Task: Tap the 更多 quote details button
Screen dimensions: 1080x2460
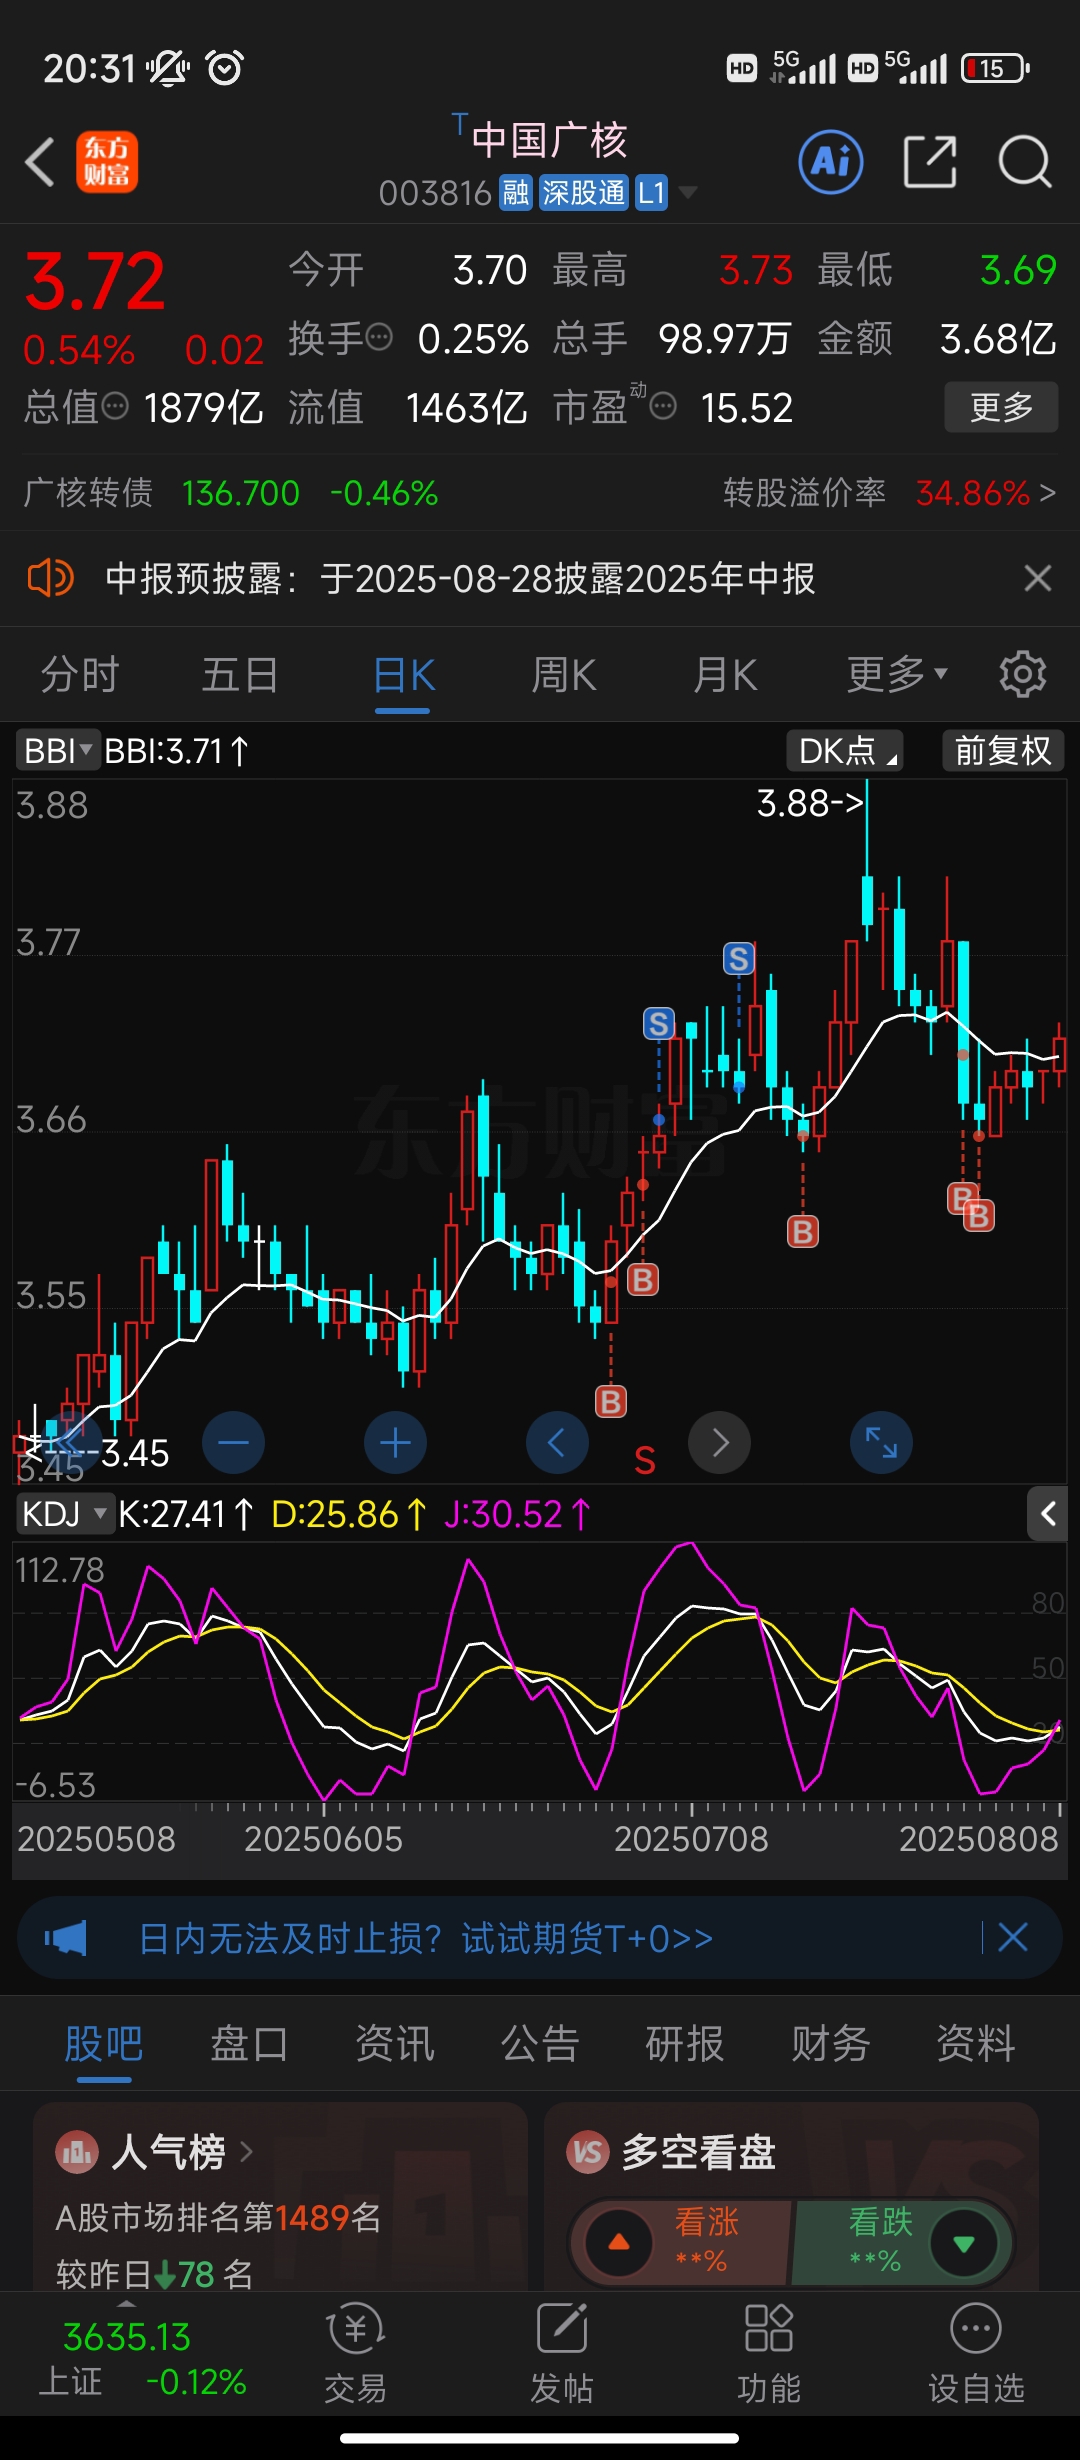Action: (x=1001, y=407)
